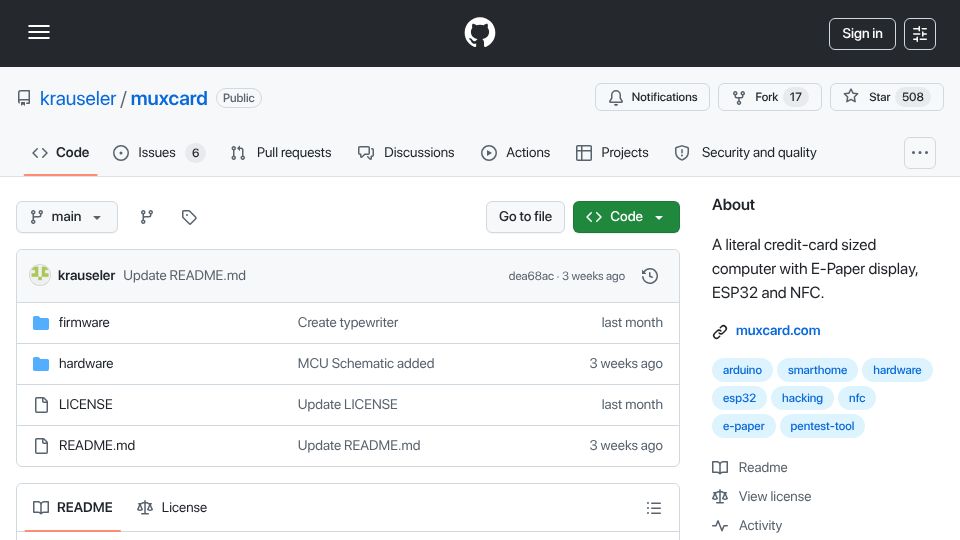Open the hardware folder in file list
This screenshot has height=540, width=960.
pos(86,364)
